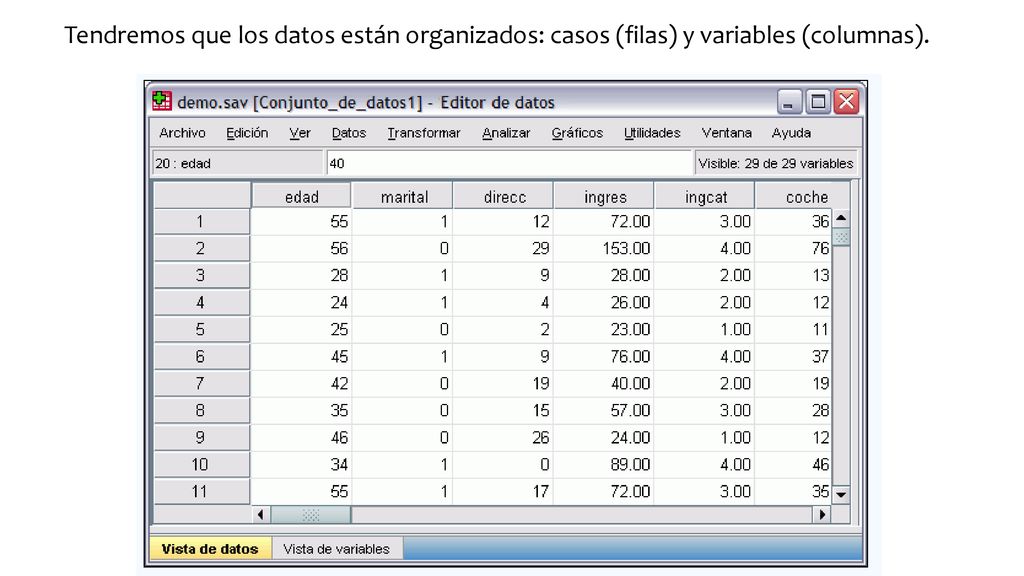The width and height of the screenshot is (1024, 576).
Task: Open the Gráficos menu
Action: 577,133
